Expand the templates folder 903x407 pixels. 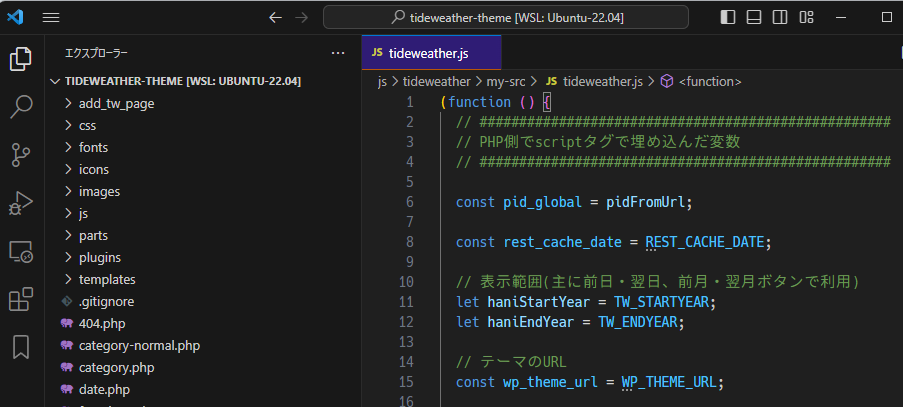click(106, 279)
